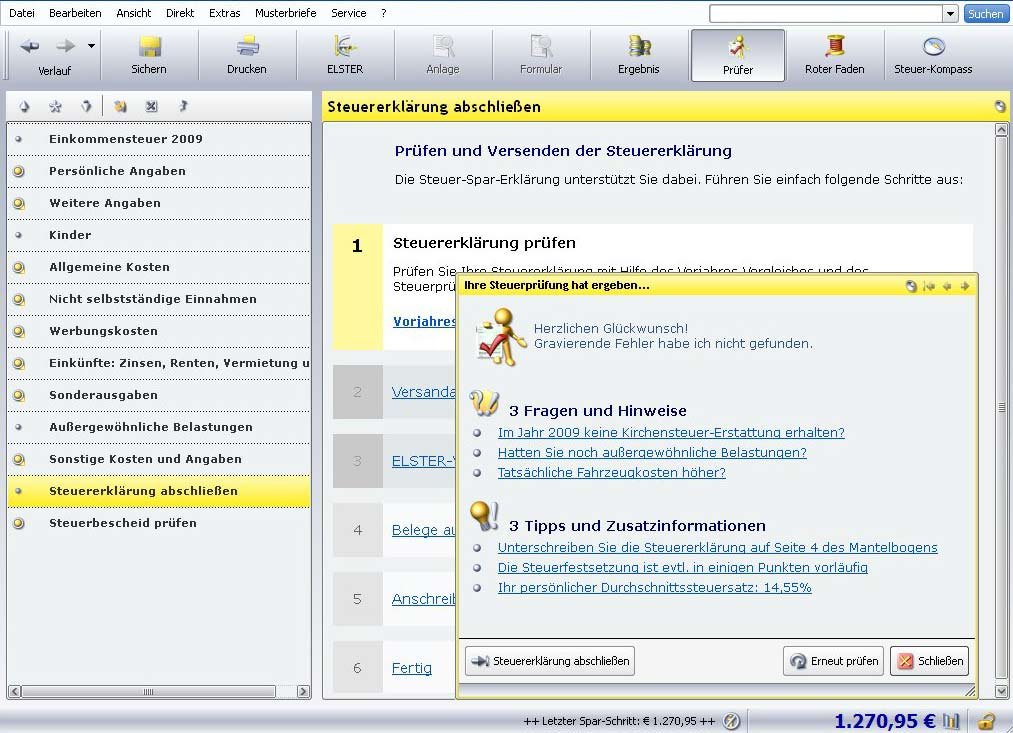Click the padlock icon in status bar
This screenshot has width=1013, height=733.
click(x=986, y=721)
